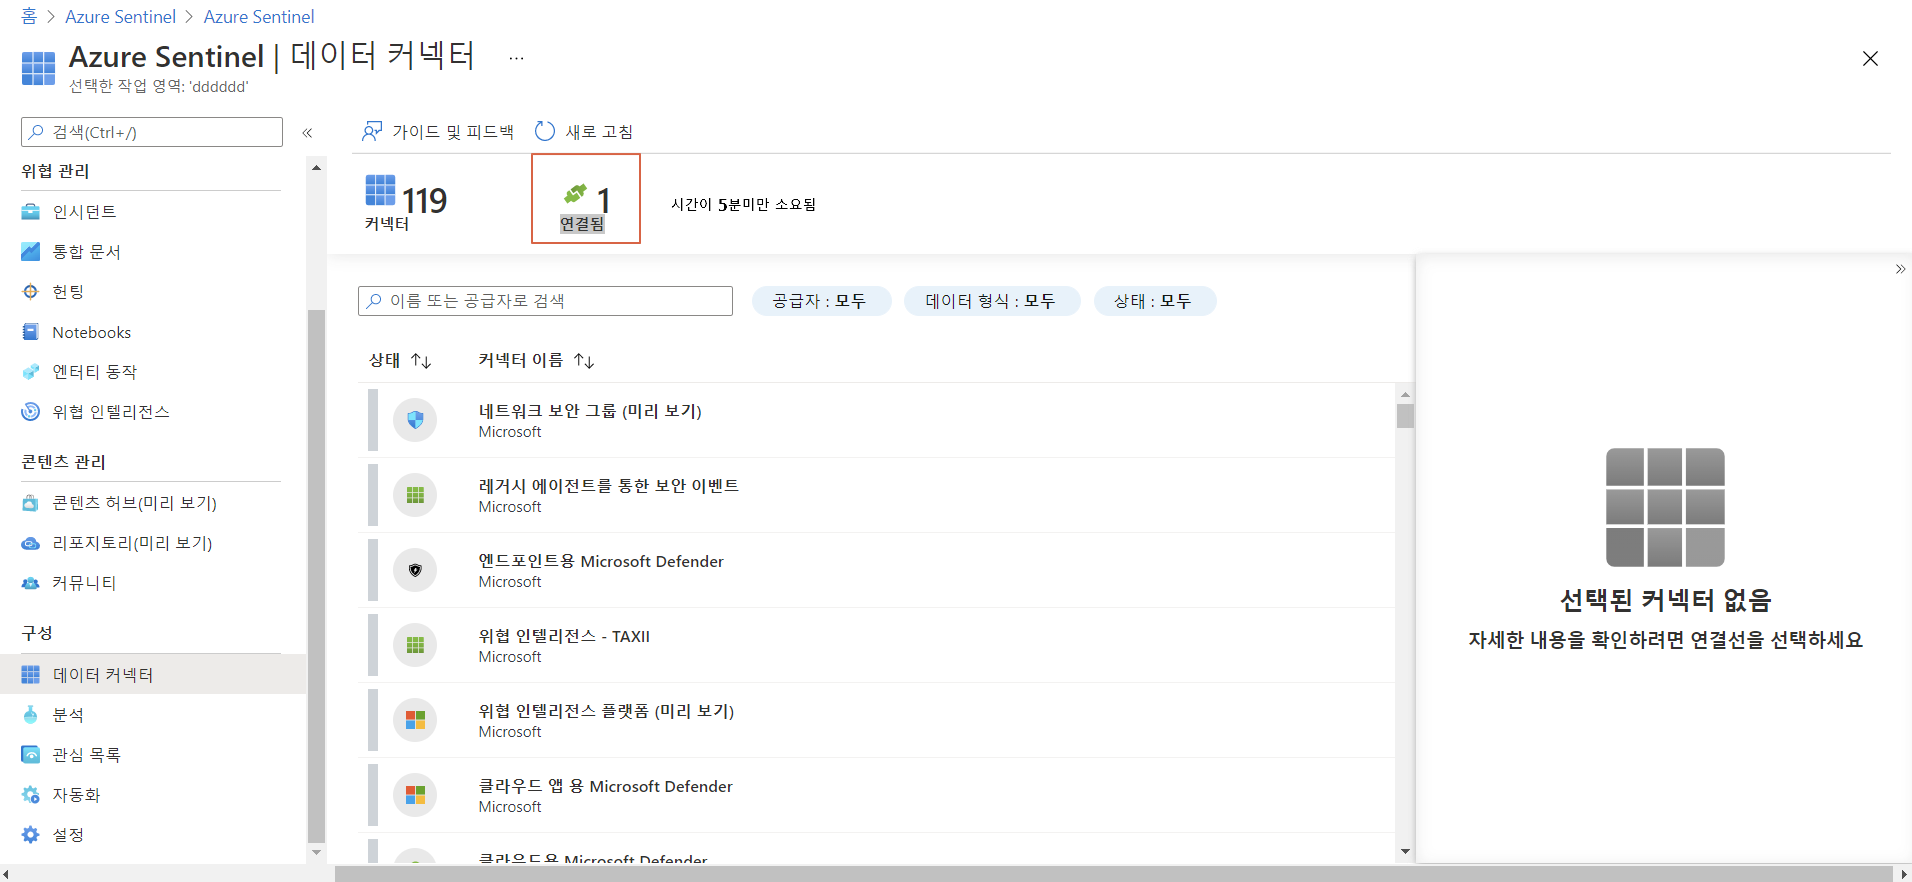The image size is (1912, 882).
Task: Open the 공급자 : 모두 filter dropdown
Action: coord(820,301)
